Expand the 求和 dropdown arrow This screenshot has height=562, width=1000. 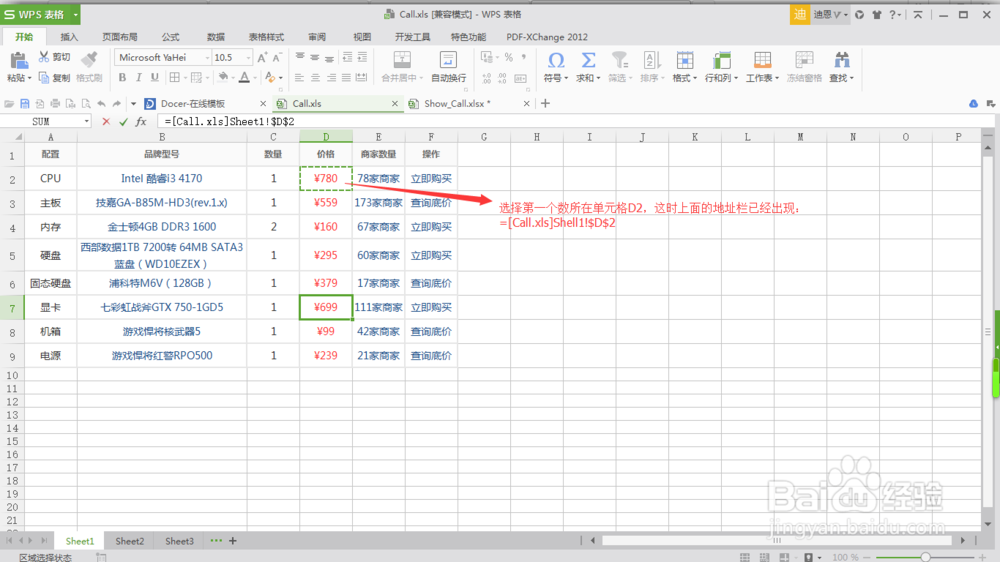pyautogui.click(x=598, y=78)
